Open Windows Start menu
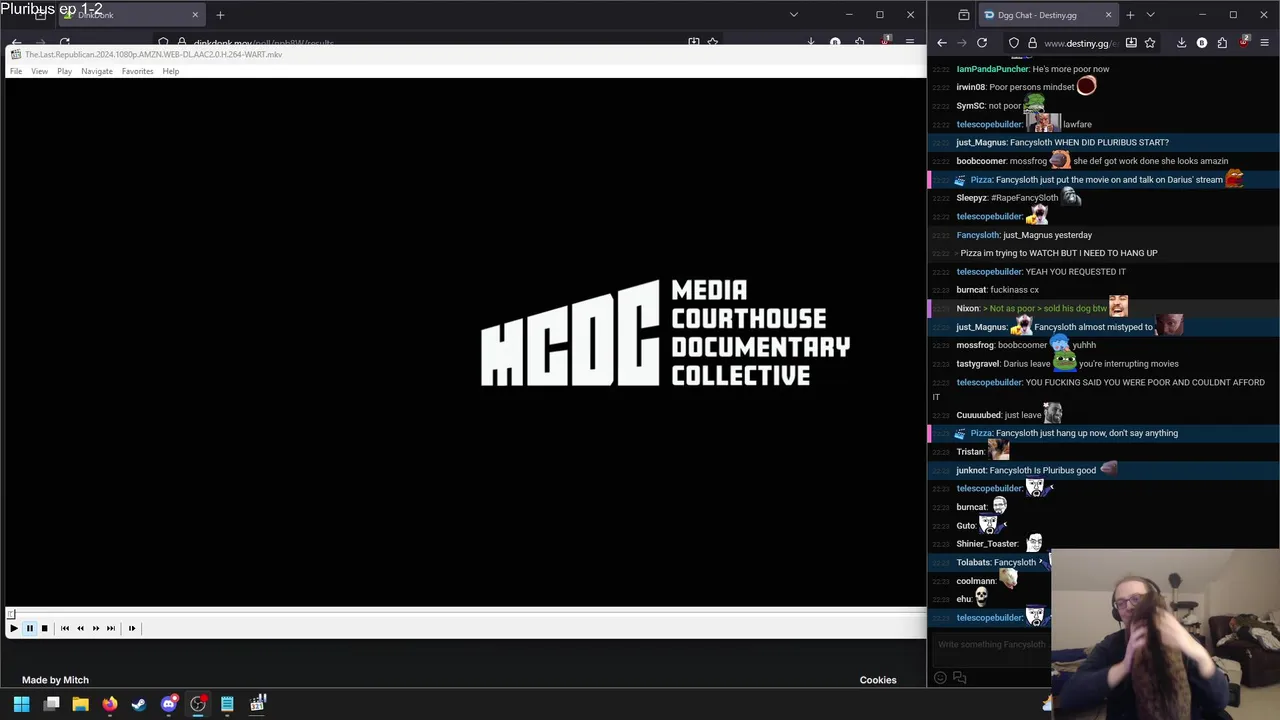1280x720 pixels. pos(21,704)
